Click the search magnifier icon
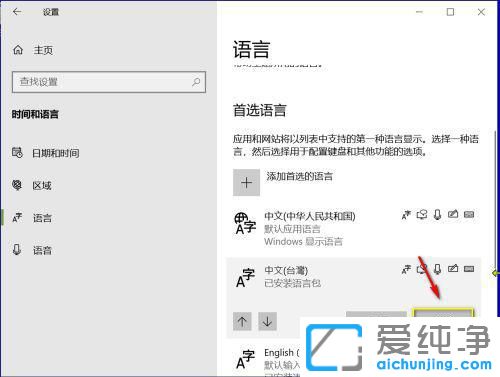 coord(196,82)
